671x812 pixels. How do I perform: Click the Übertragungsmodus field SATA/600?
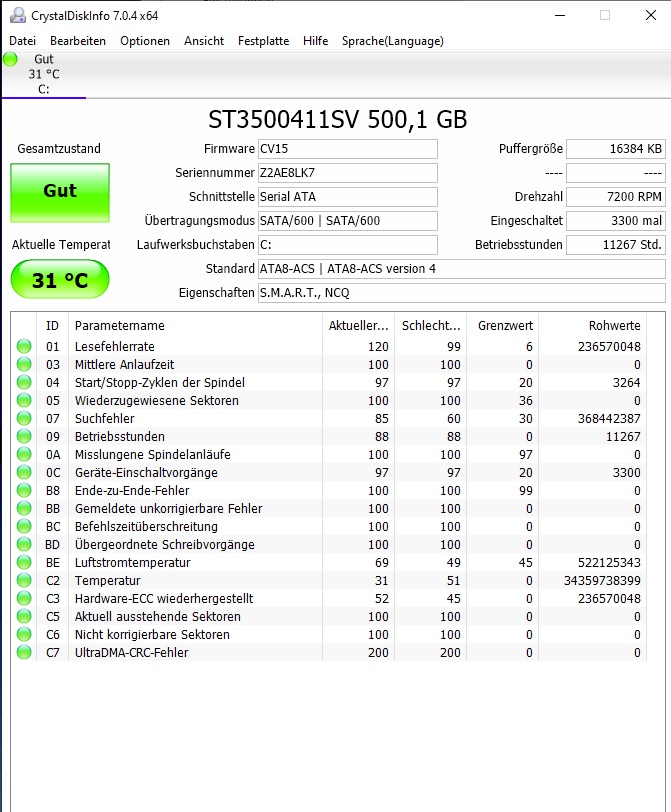348,221
